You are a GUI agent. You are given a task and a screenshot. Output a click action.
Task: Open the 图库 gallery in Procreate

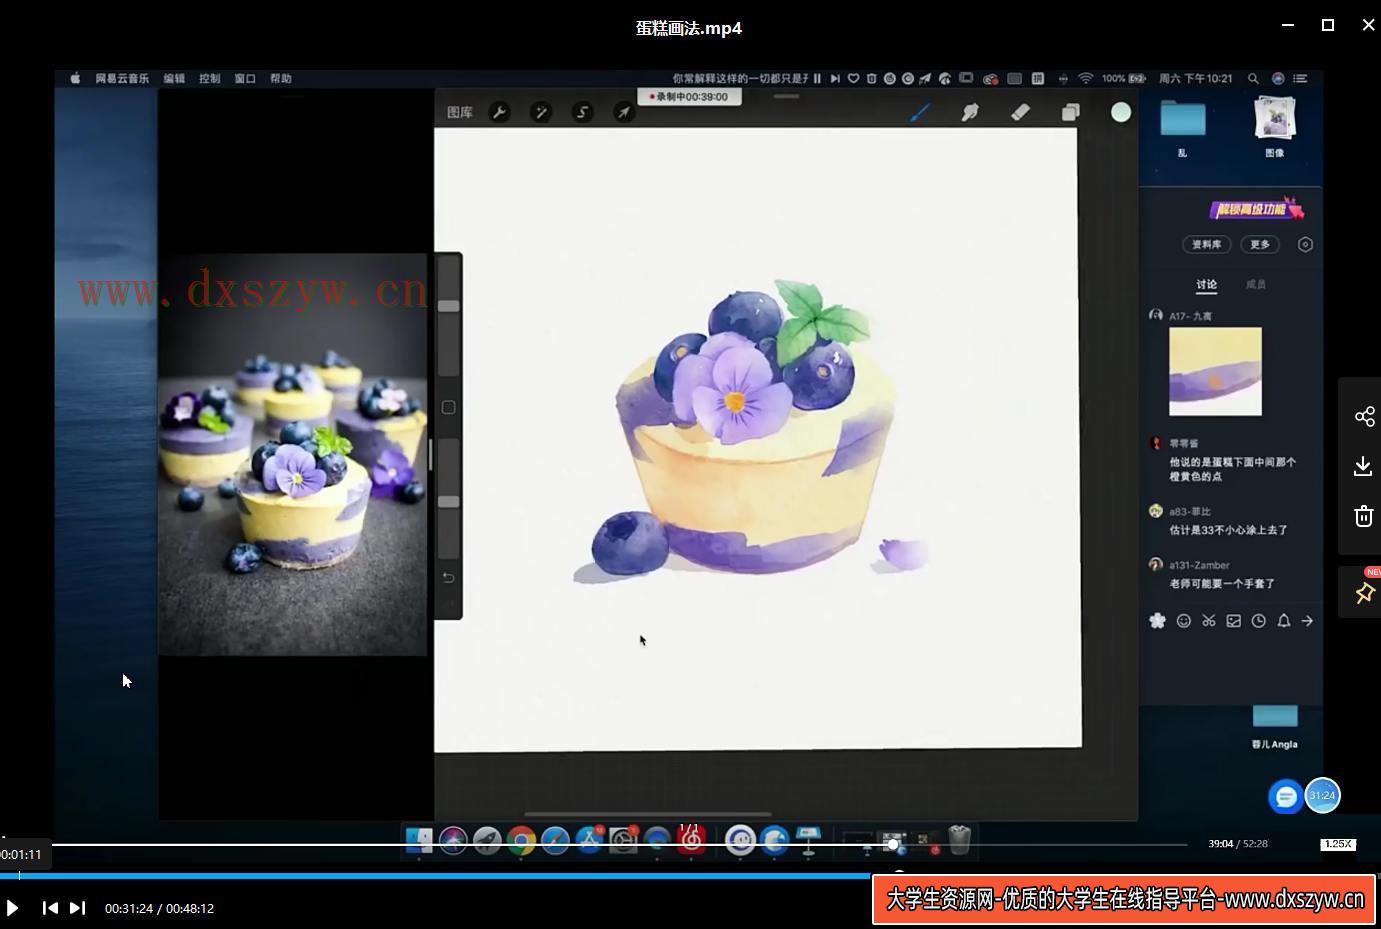[x=460, y=112]
